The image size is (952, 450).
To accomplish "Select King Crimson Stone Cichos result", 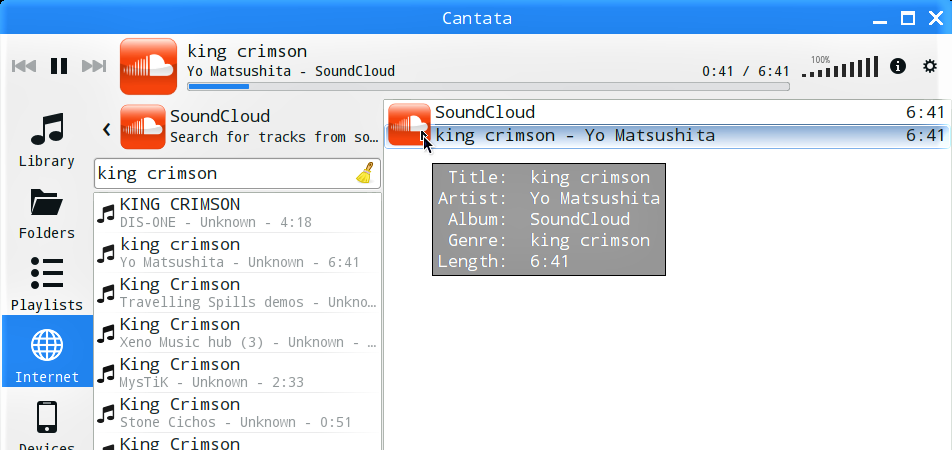I will (x=237, y=413).
